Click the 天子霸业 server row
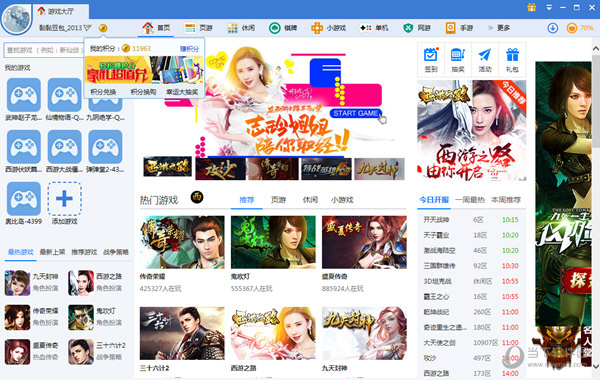 pos(471,235)
